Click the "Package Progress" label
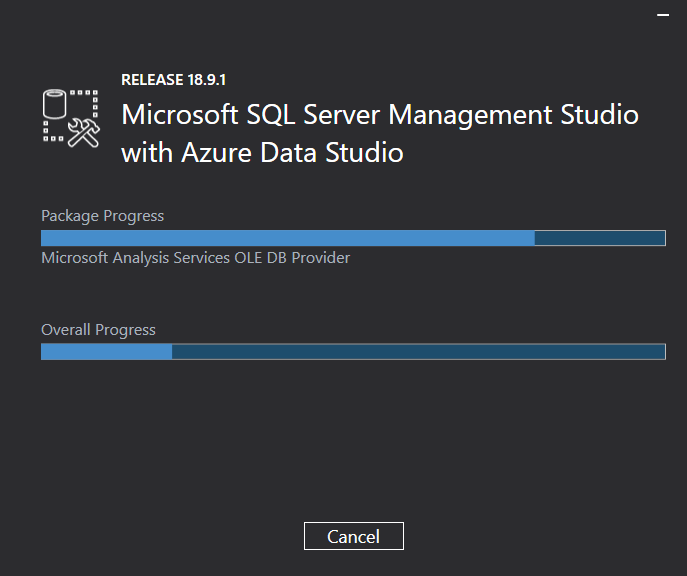 pyautogui.click(x=102, y=216)
